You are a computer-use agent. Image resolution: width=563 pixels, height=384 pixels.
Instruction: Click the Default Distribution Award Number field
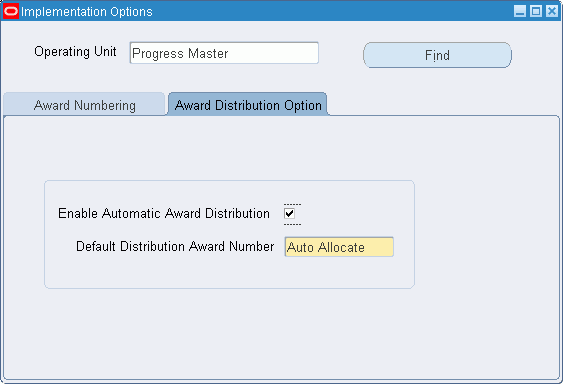coord(339,247)
